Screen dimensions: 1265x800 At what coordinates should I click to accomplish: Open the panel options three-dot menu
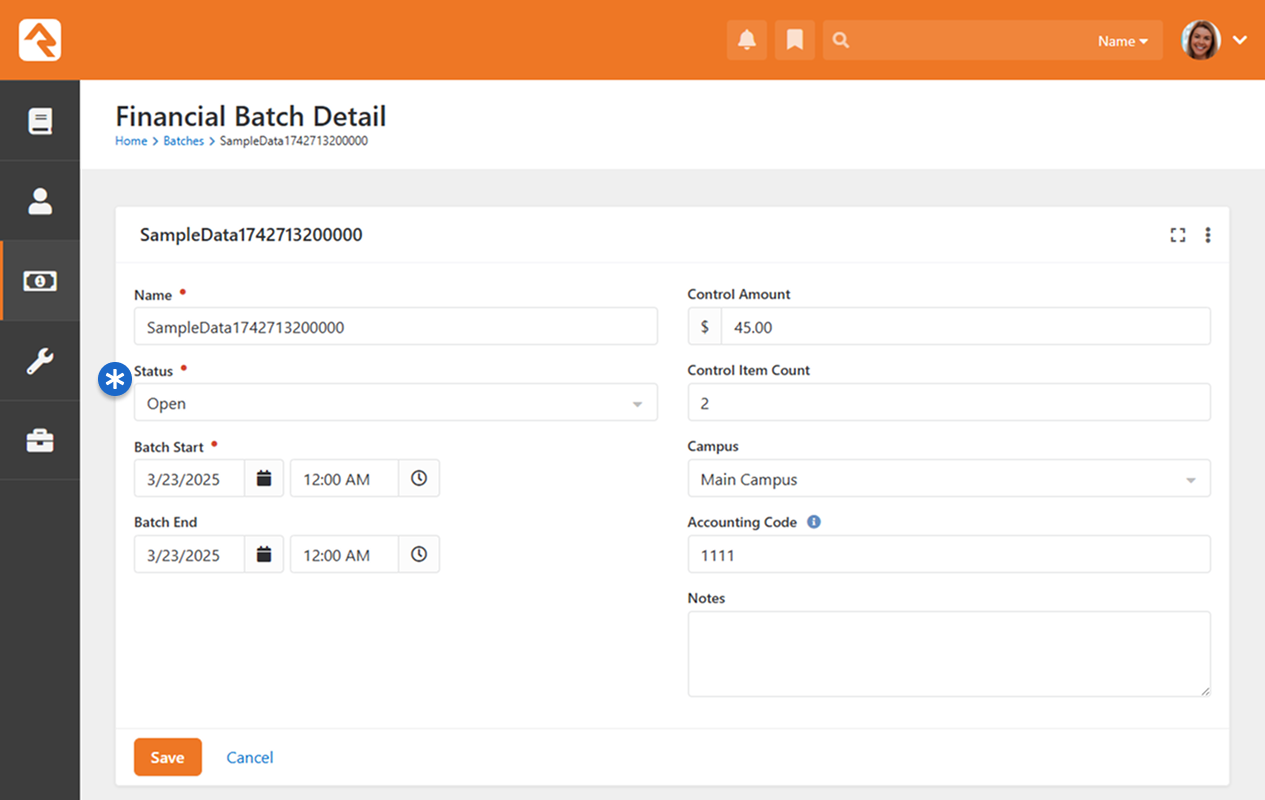coord(1208,235)
